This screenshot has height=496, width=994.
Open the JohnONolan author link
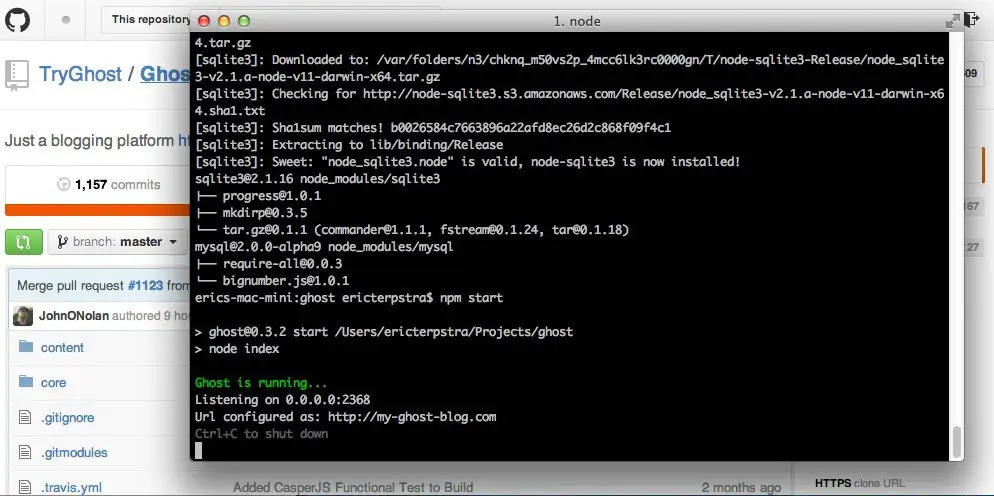[x=74, y=315]
